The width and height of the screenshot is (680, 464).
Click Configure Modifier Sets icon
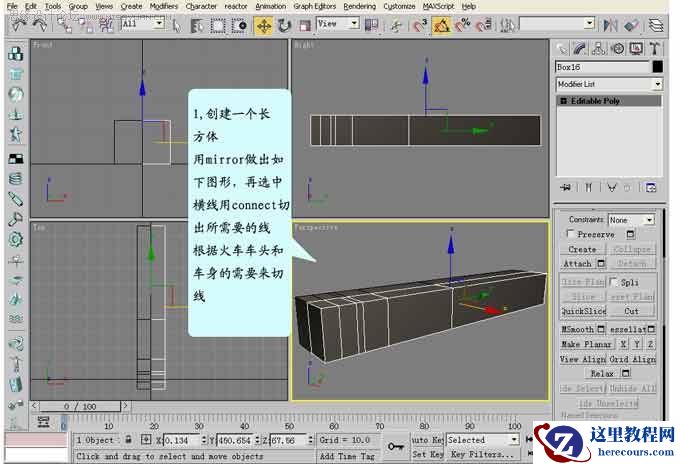[x=651, y=187]
